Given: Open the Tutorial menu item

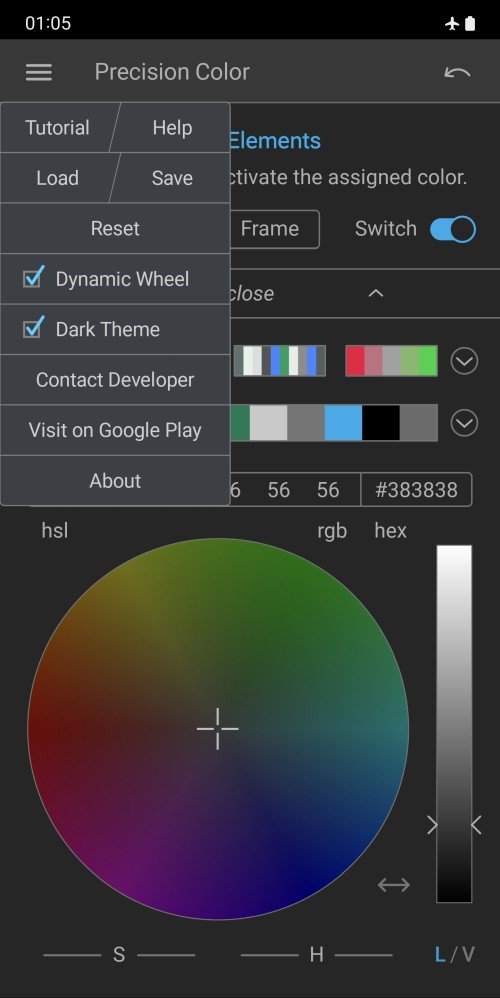Looking at the screenshot, I should [57, 128].
